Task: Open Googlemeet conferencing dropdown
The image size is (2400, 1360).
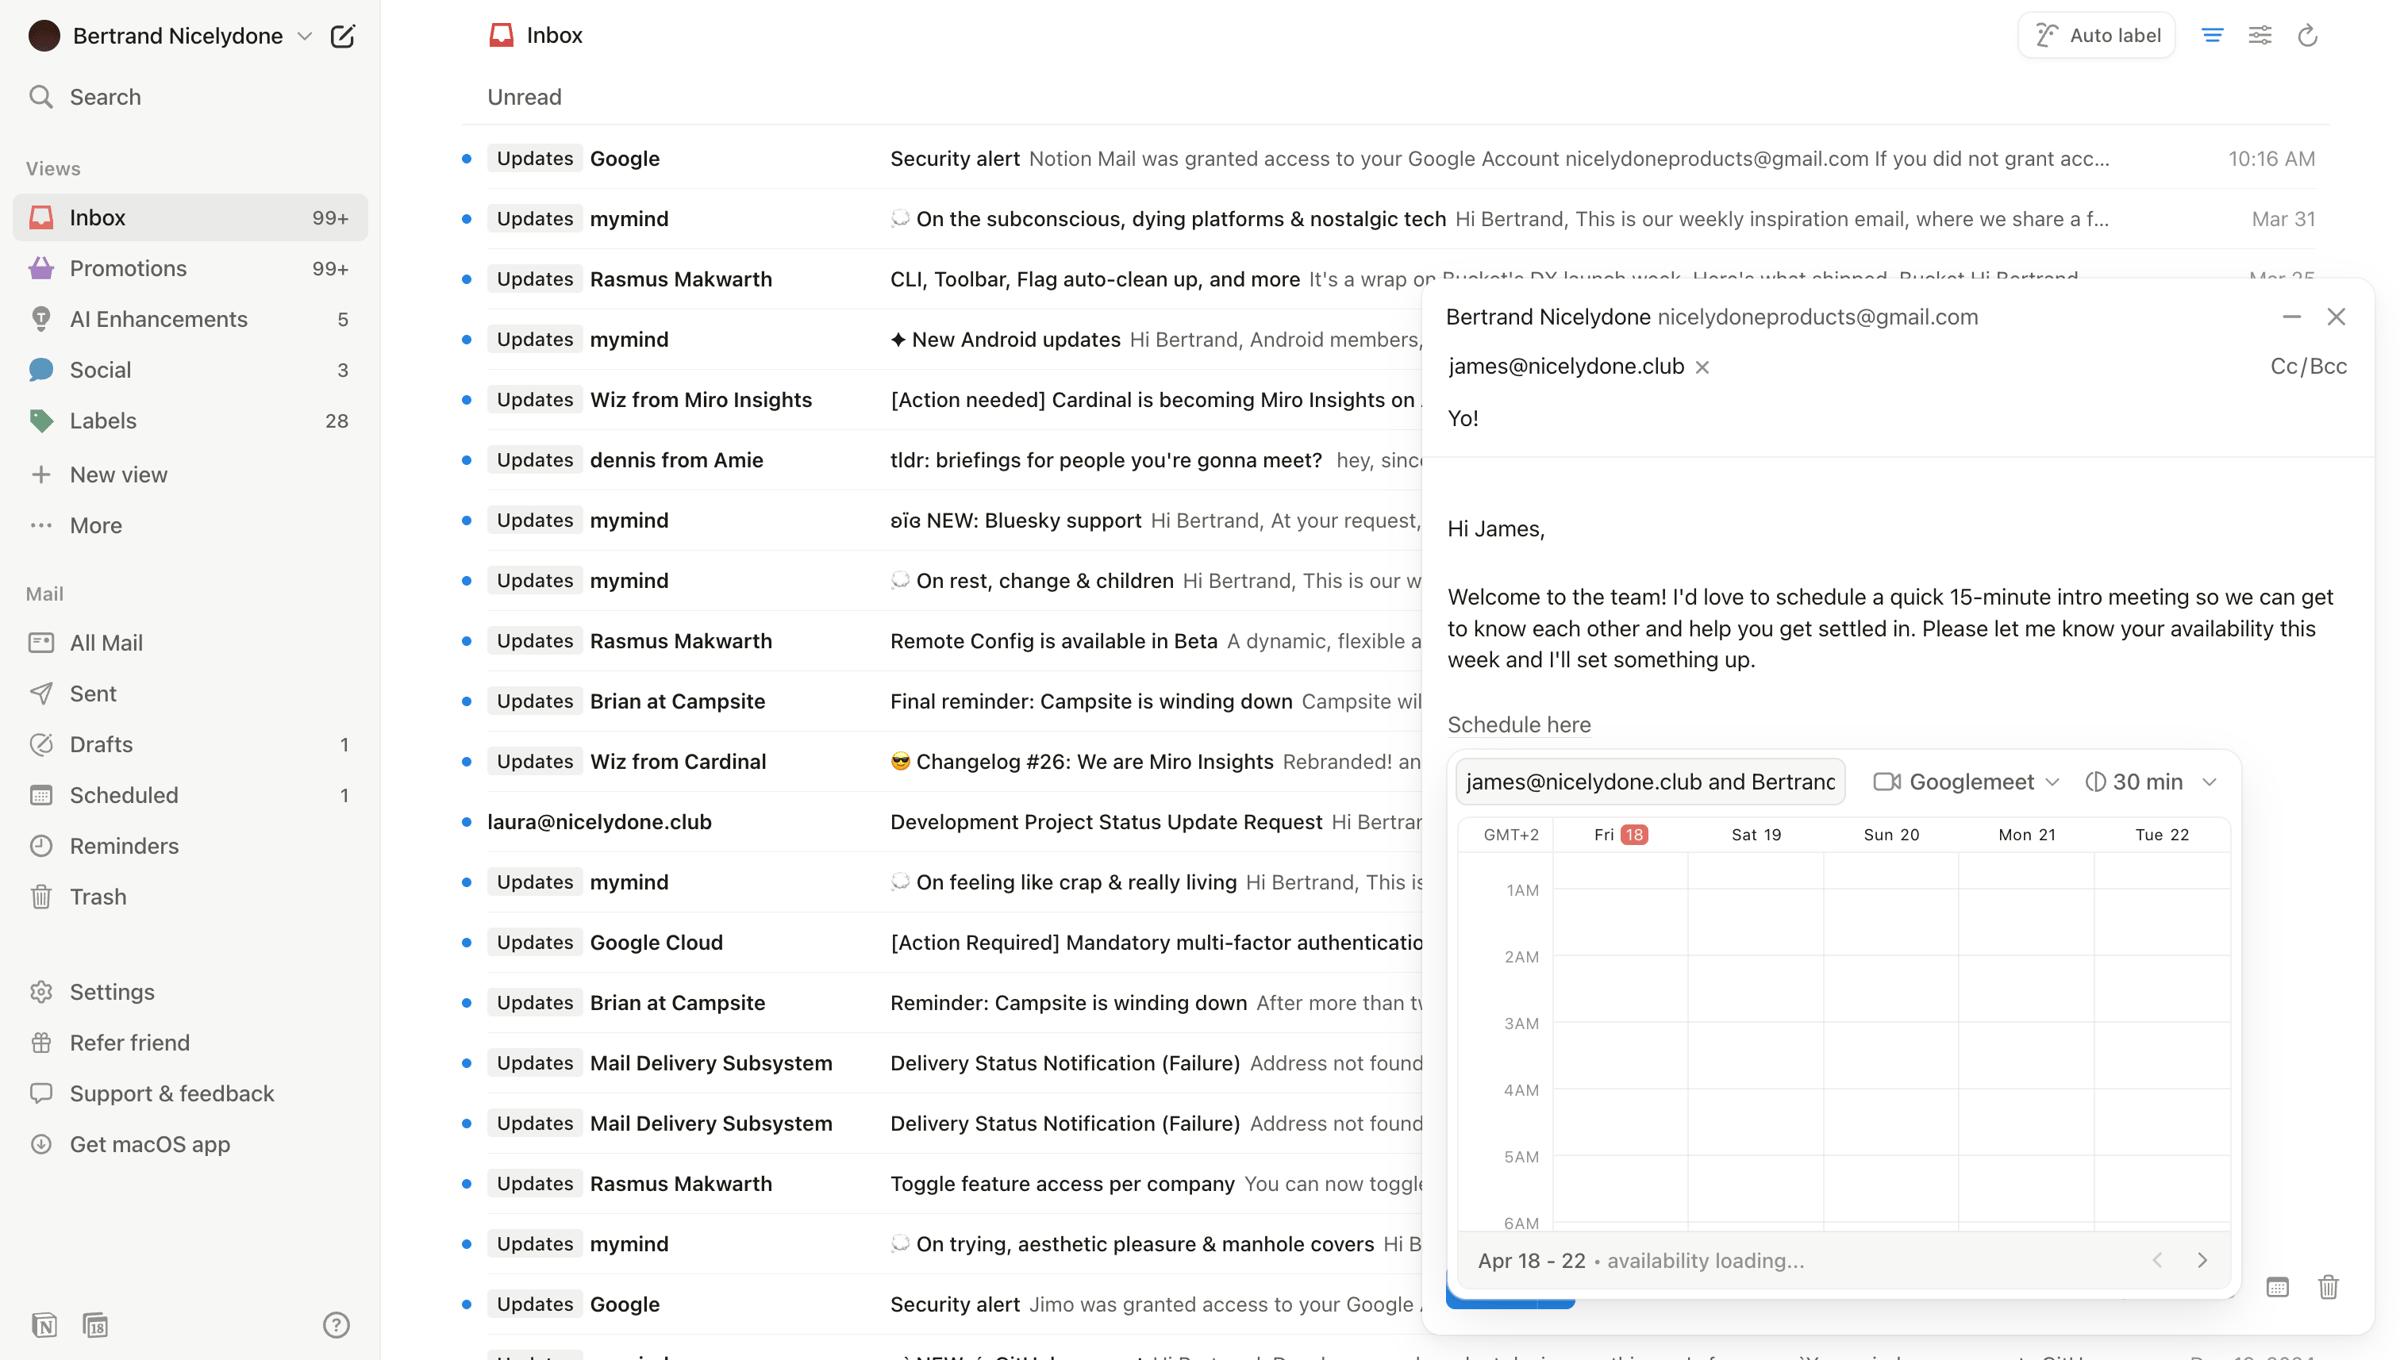Action: point(1967,782)
